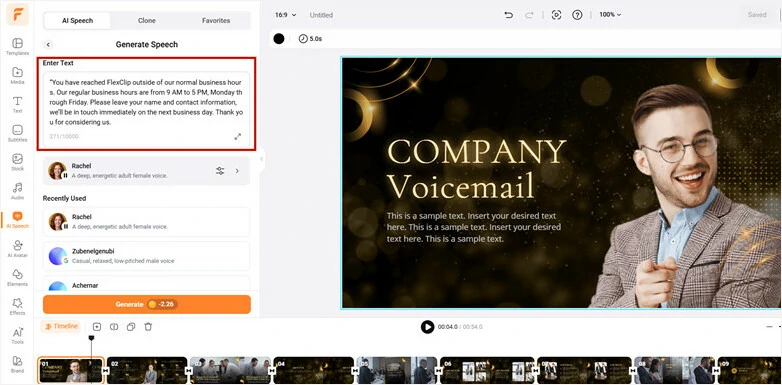Open the Subtitles panel
The width and height of the screenshot is (782, 385).
[x=17, y=133]
